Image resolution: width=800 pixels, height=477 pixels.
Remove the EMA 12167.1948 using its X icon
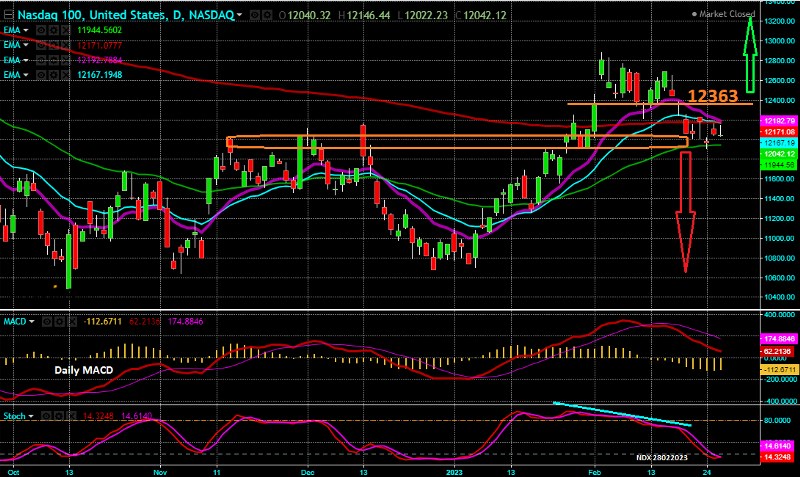65,75
